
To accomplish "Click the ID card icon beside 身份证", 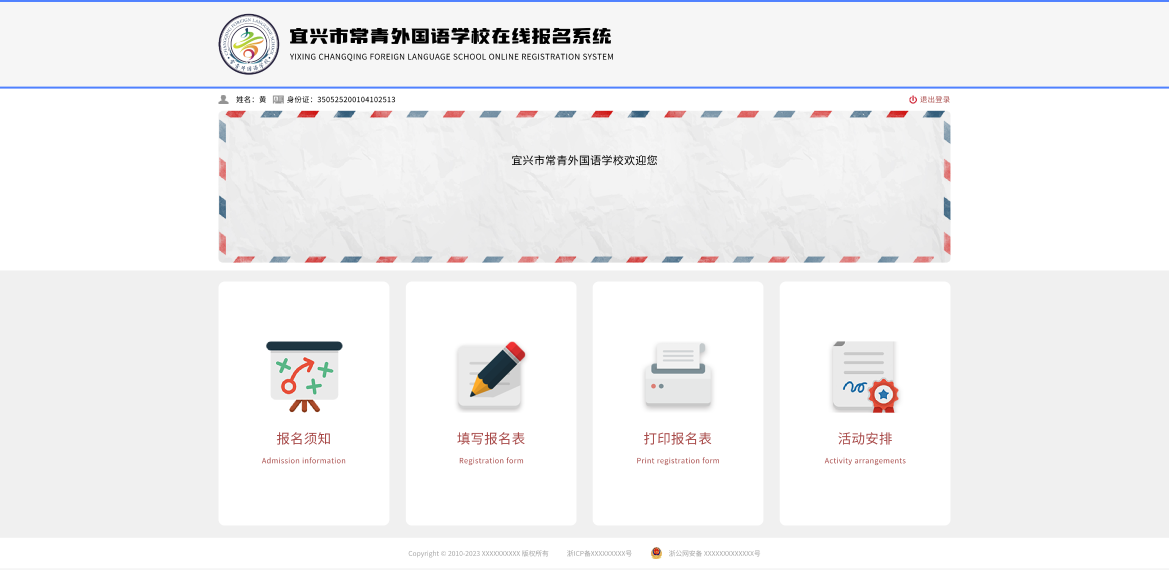I will [x=278, y=99].
